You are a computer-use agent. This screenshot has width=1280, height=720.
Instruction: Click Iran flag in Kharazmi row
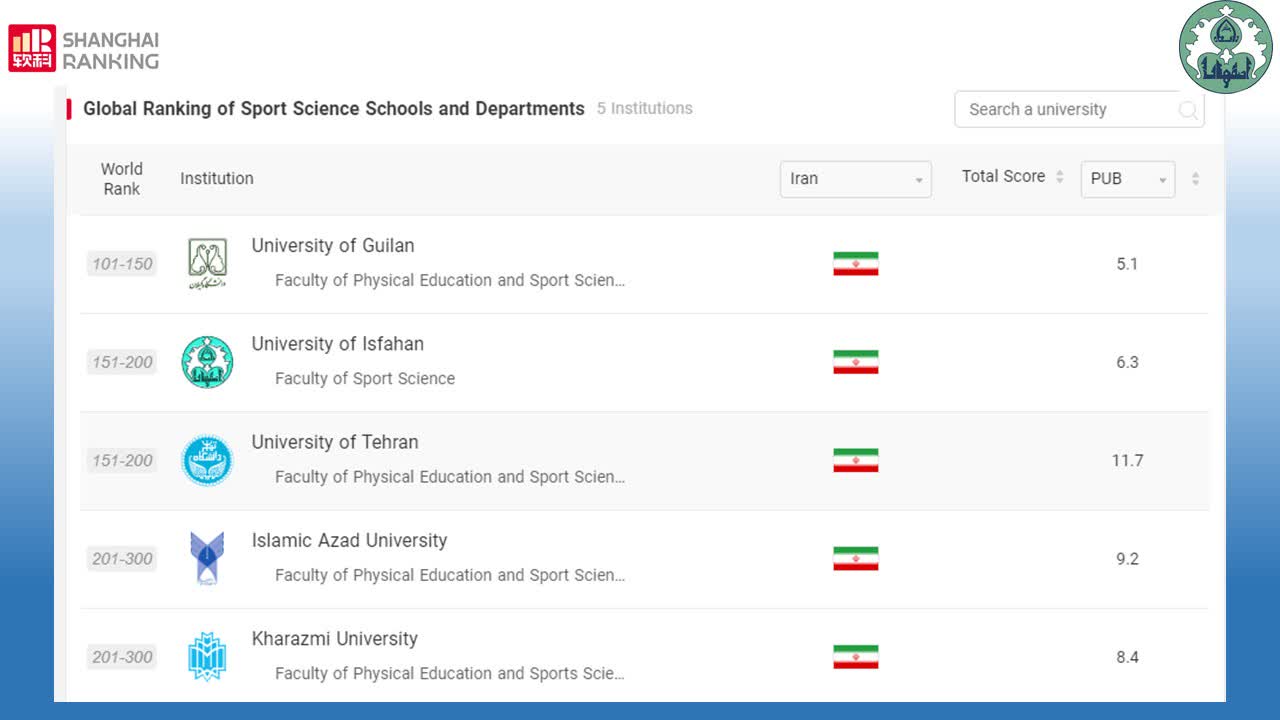click(x=855, y=657)
